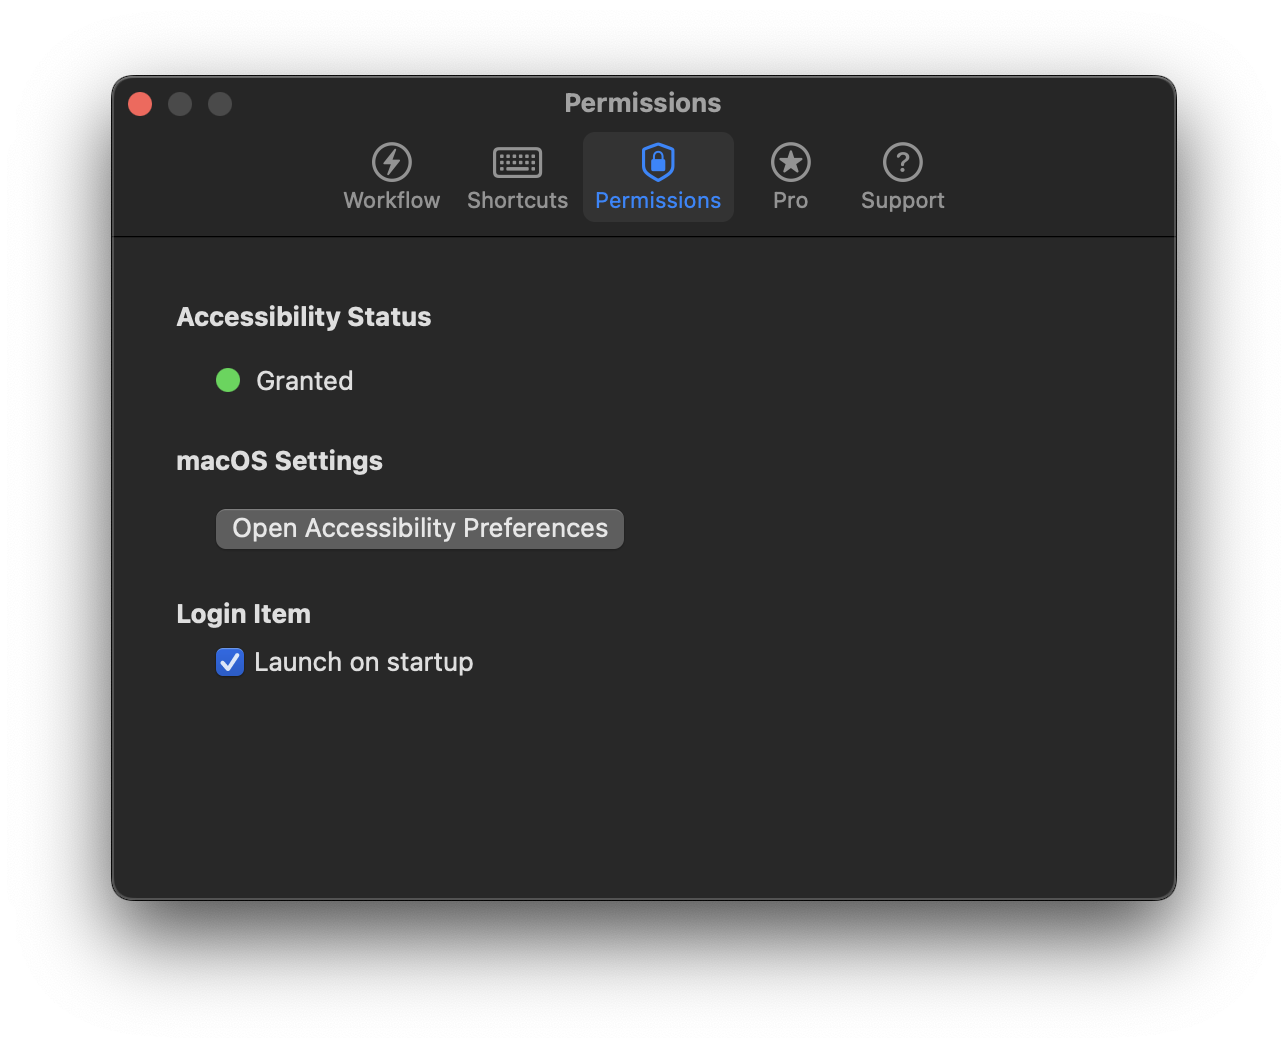
Task: Click the Accessibility Status heading
Action: pos(303,317)
